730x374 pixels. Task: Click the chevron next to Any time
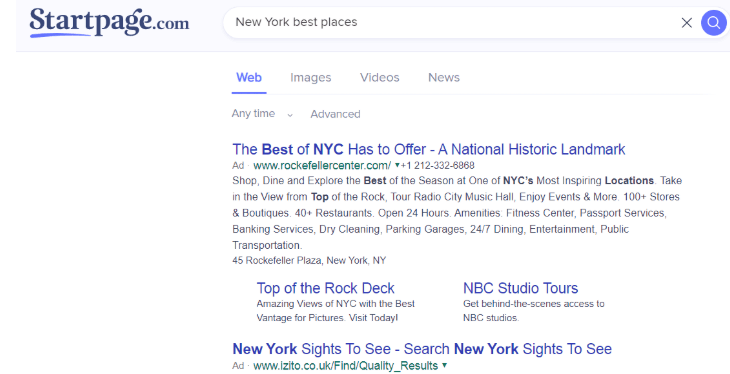coord(290,115)
